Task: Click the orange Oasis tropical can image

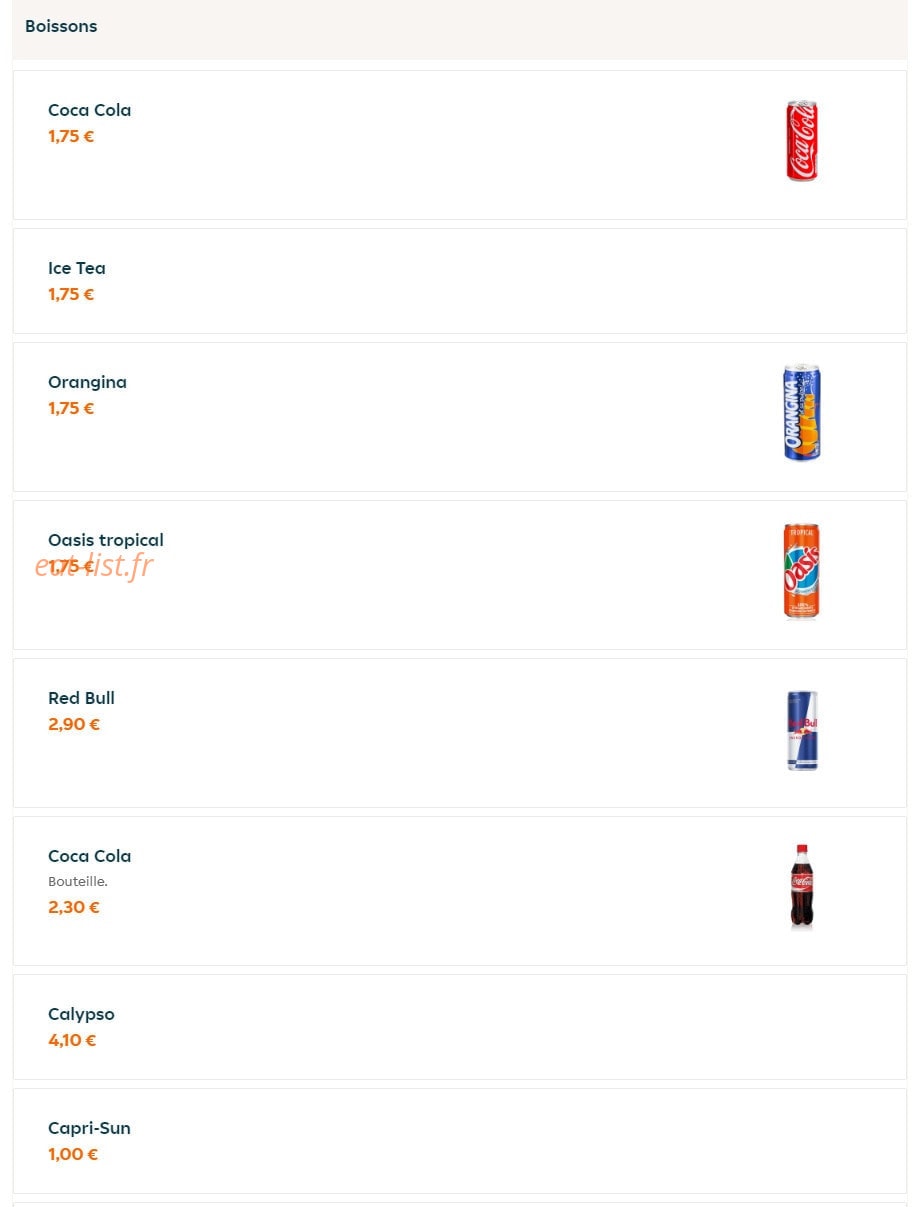Action: 801,571
